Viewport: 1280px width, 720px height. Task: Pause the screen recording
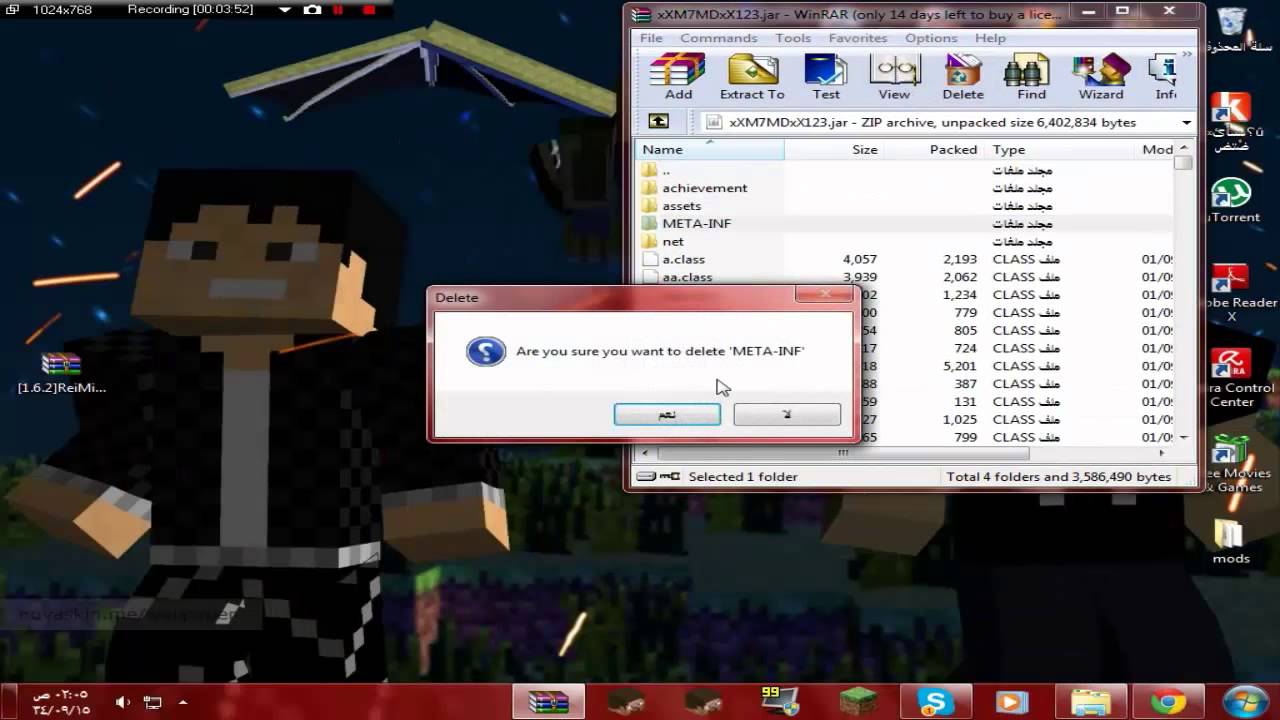click(x=339, y=10)
